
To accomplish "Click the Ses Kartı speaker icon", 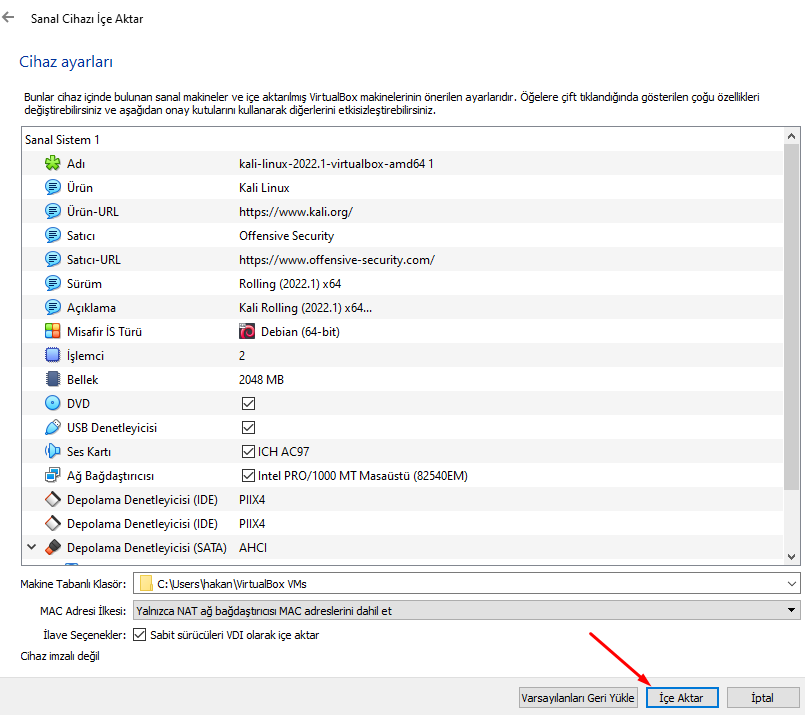I will click(x=53, y=451).
